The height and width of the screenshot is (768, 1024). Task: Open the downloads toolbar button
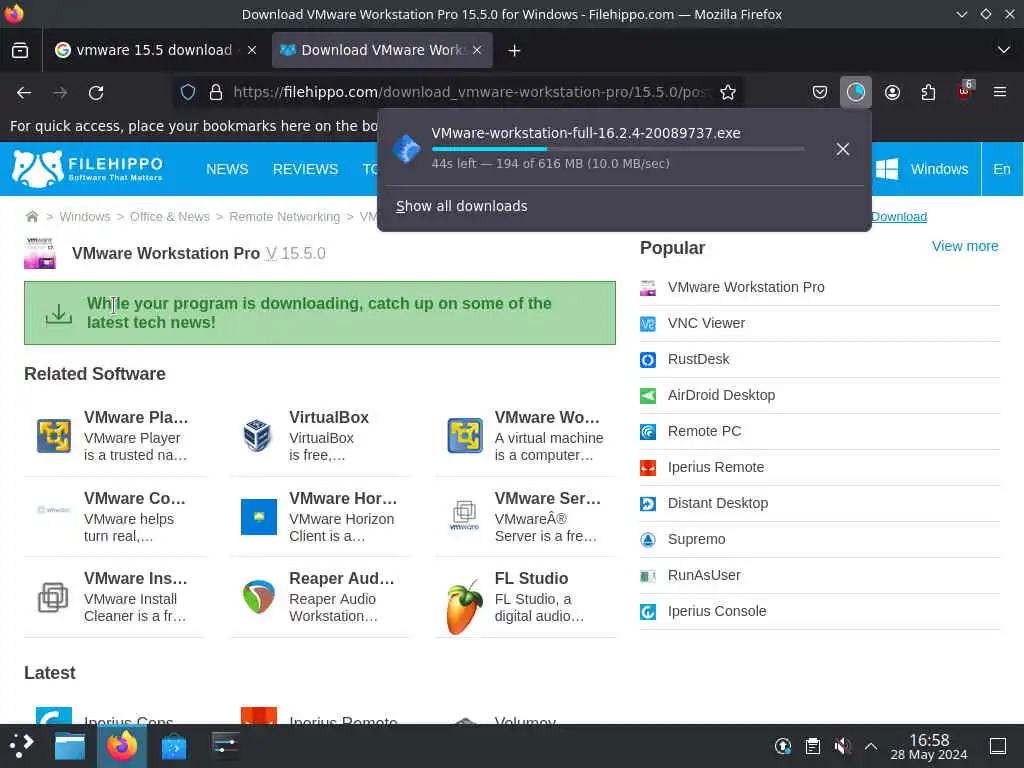[x=856, y=93]
